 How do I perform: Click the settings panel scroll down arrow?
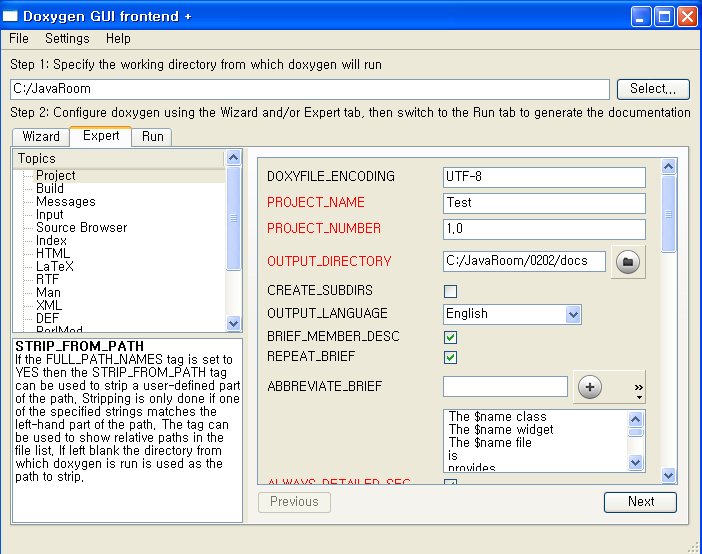[x=668, y=475]
